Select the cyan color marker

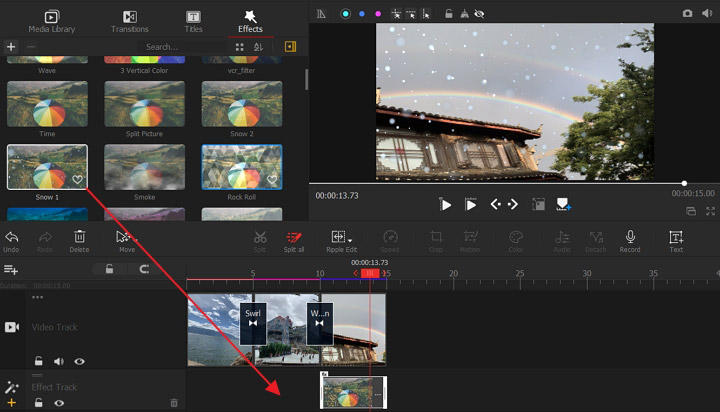[x=346, y=14]
